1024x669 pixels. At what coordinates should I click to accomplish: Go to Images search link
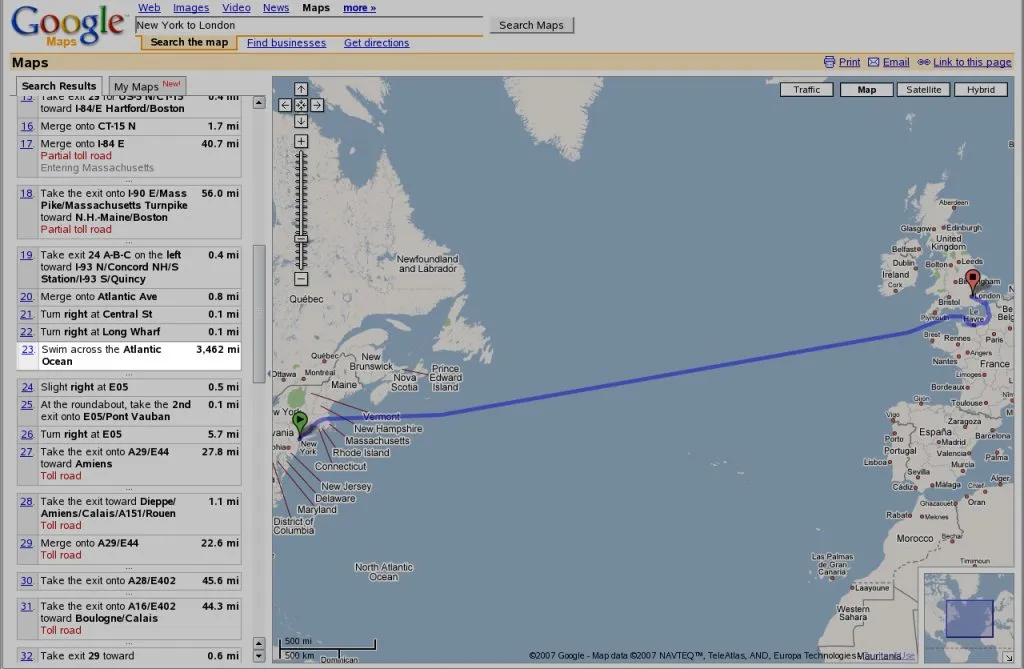point(191,8)
